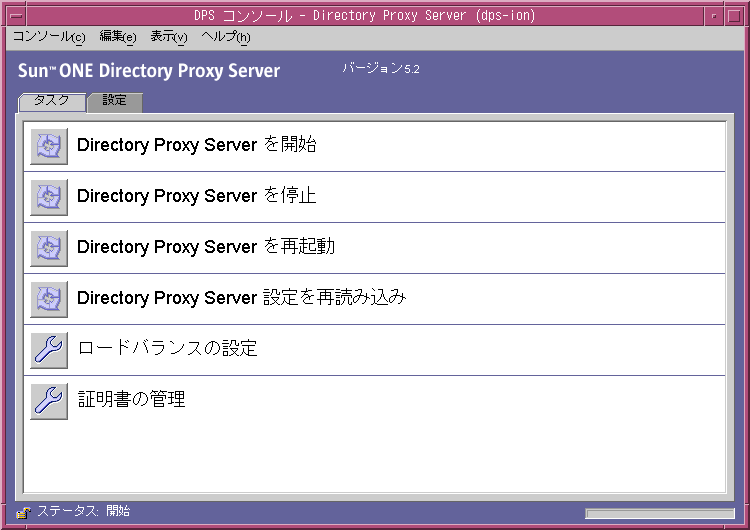Click the Sun ONE Directory Proxy Server heading

pos(149,71)
